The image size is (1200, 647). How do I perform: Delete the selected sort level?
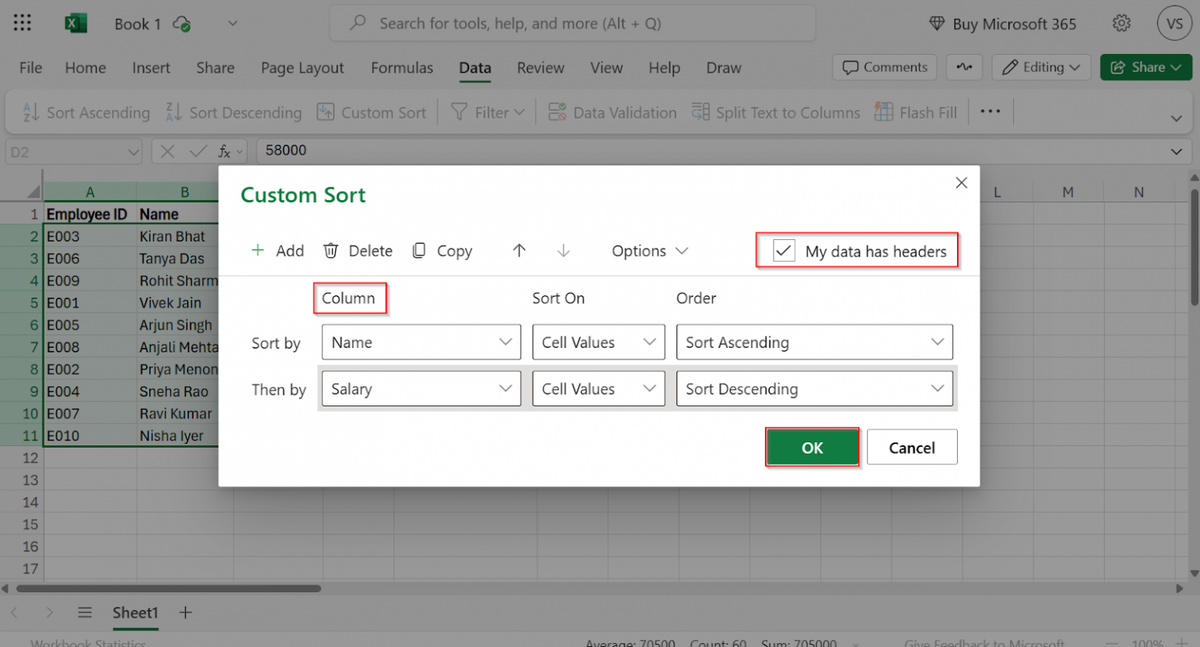tap(357, 251)
